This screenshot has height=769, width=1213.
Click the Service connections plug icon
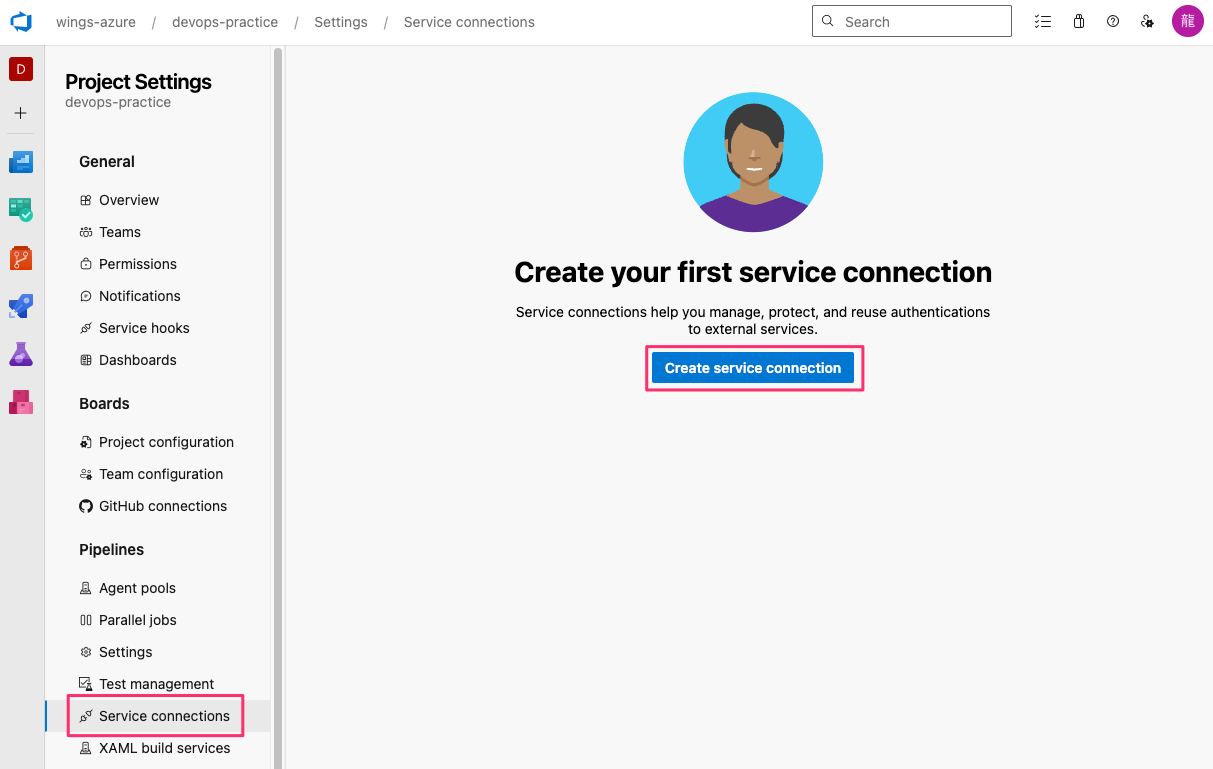[86, 716]
